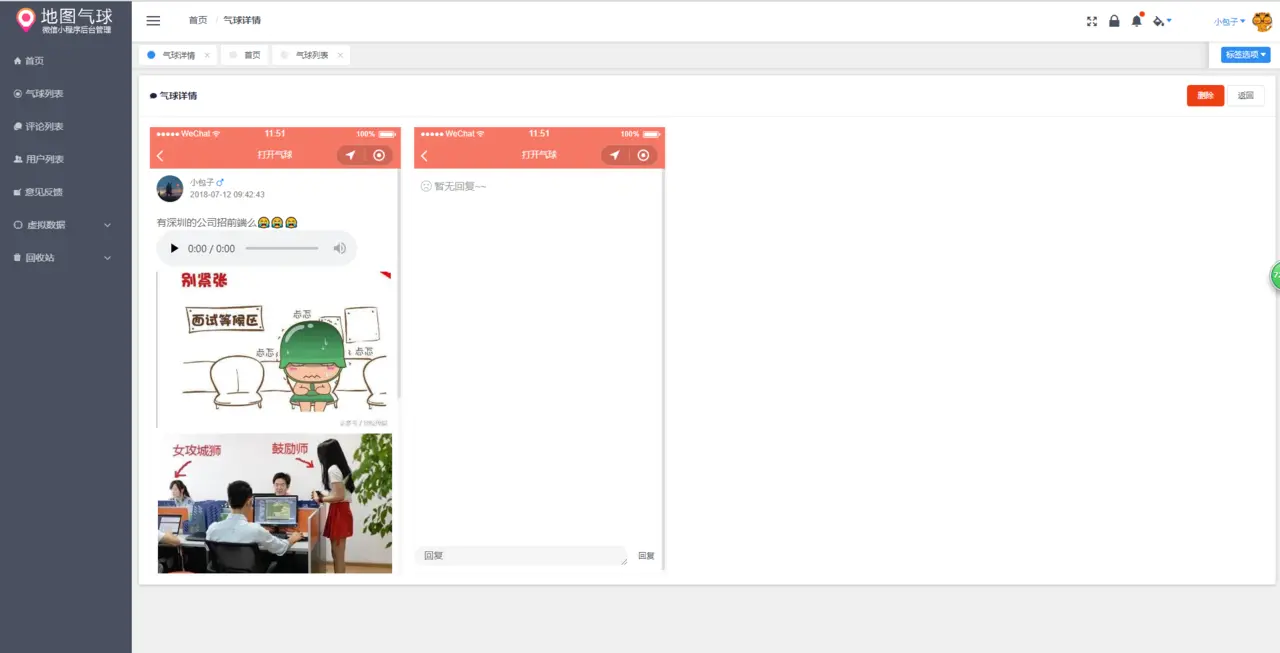Expand the 回收站 sidebar submenu
The image size is (1280, 653).
[x=66, y=258]
